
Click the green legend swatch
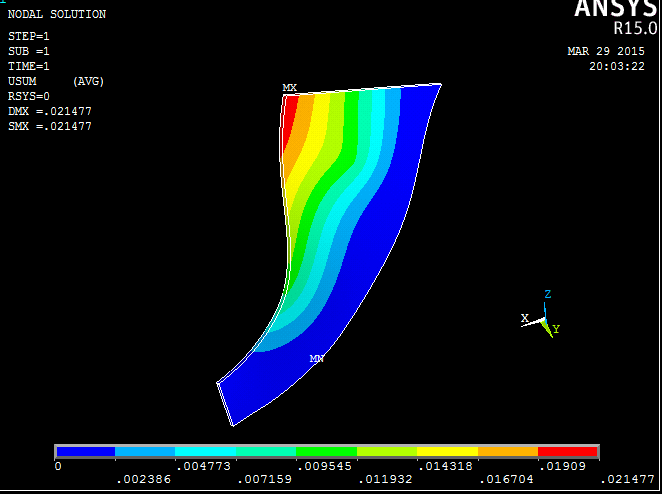pyautogui.click(x=326, y=452)
